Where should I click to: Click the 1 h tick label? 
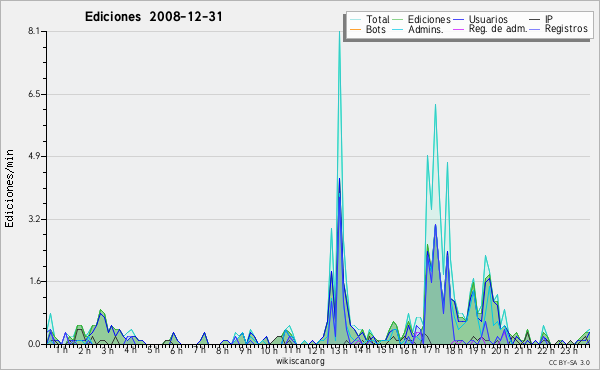point(62,350)
